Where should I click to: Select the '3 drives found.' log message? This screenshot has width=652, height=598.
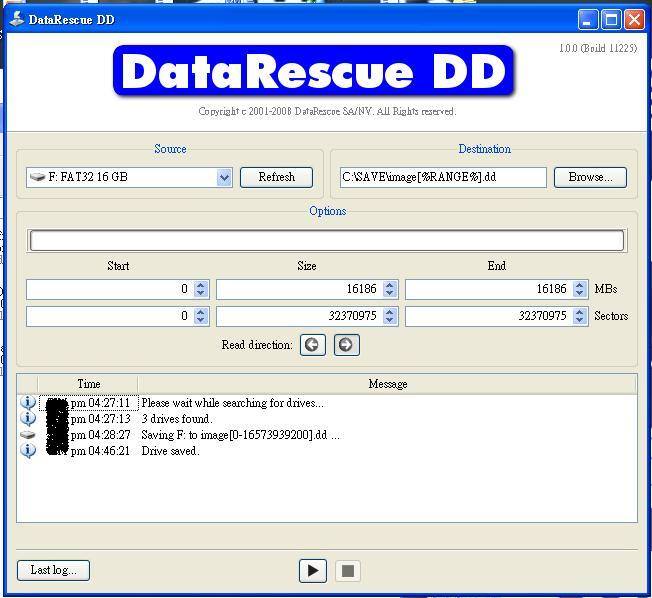click(177, 419)
